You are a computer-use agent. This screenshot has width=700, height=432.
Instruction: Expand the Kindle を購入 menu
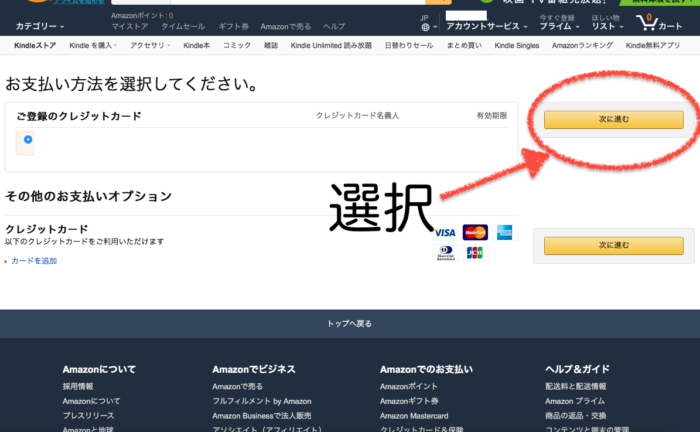coord(93,46)
